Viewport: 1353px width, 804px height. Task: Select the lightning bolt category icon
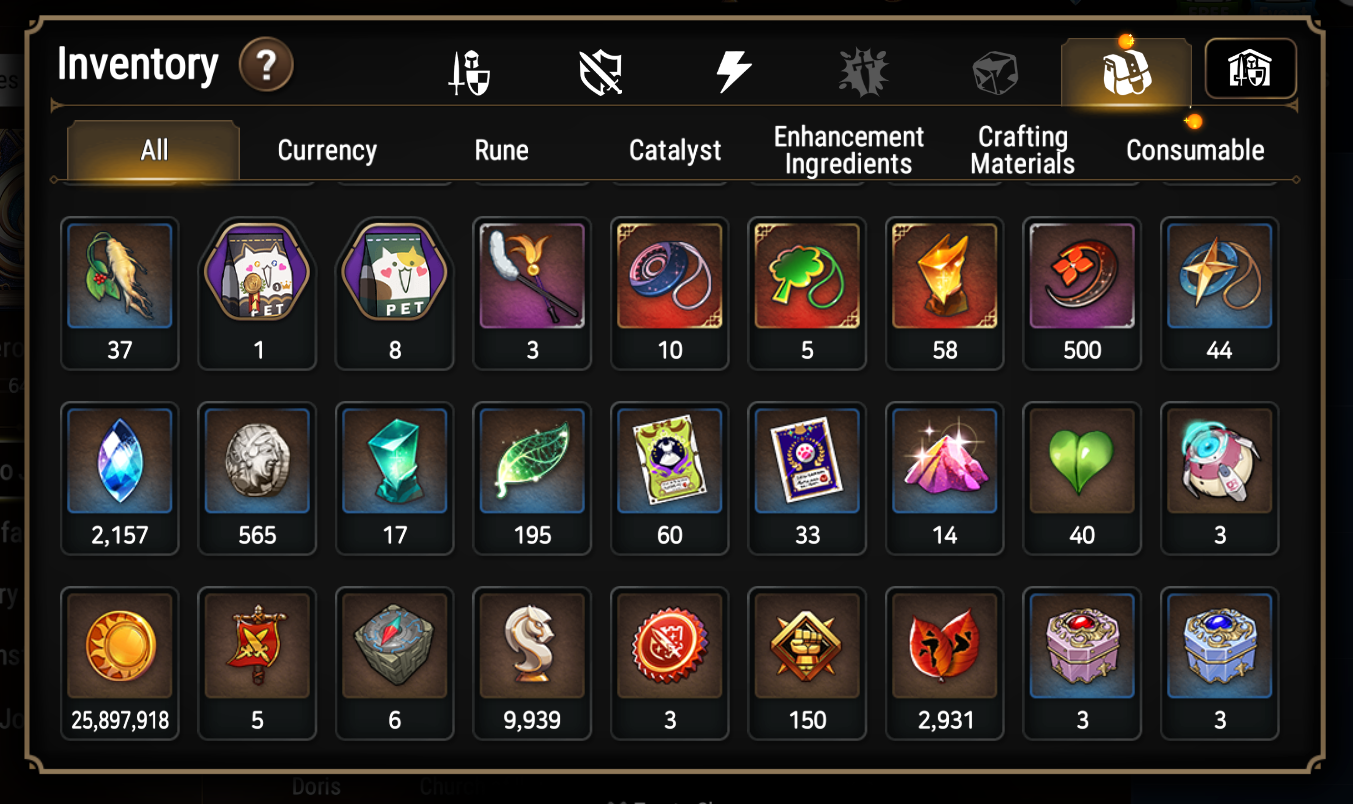[x=732, y=73]
